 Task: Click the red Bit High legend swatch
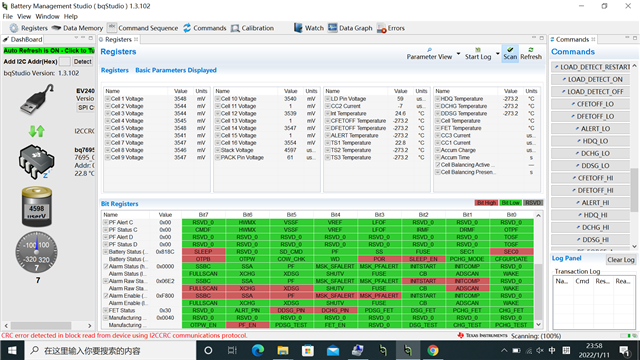pos(486,203)
